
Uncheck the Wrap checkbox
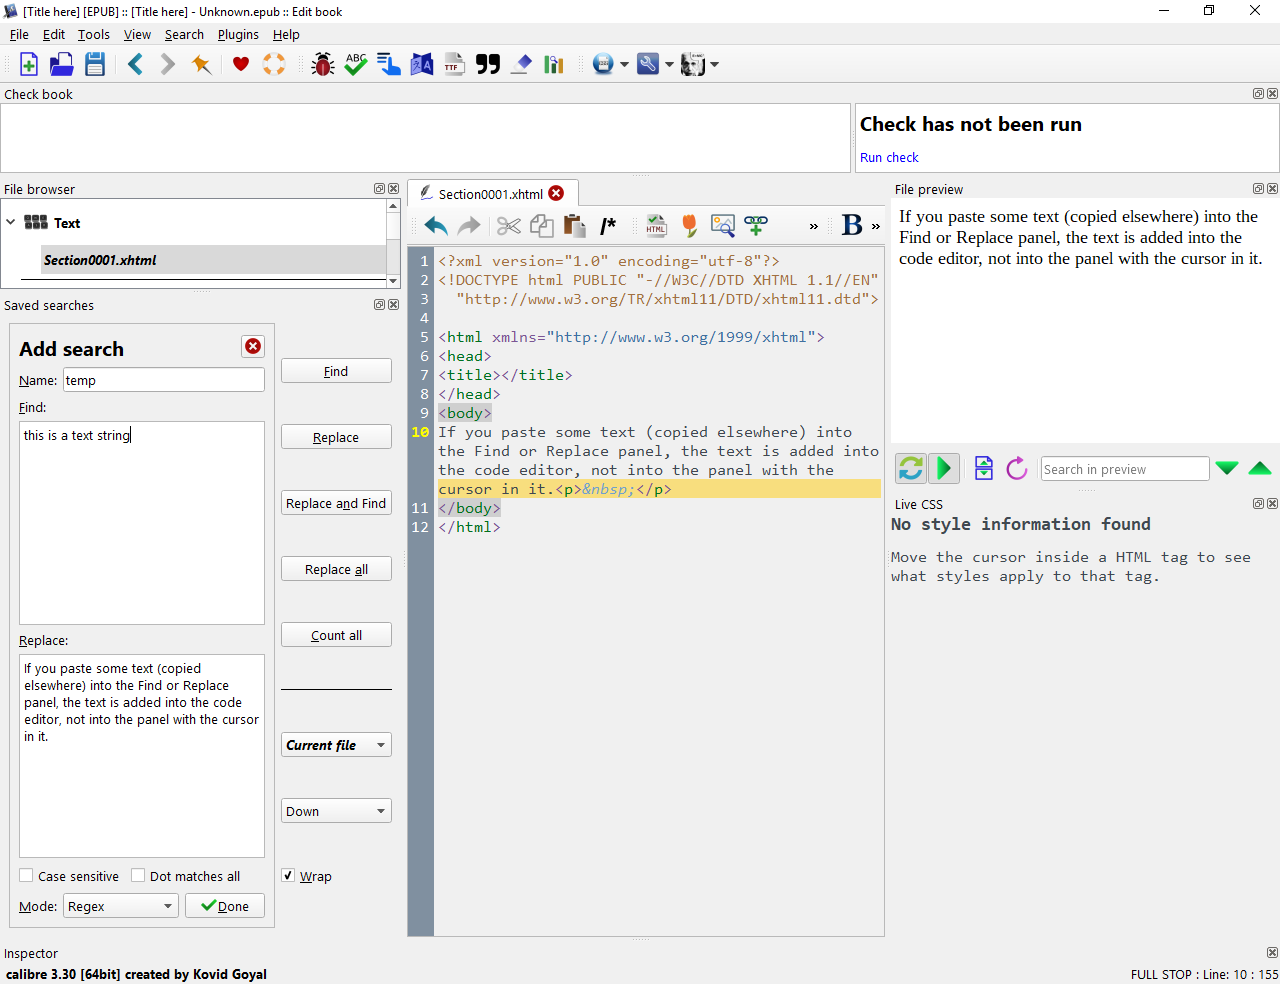pos(289,876)
